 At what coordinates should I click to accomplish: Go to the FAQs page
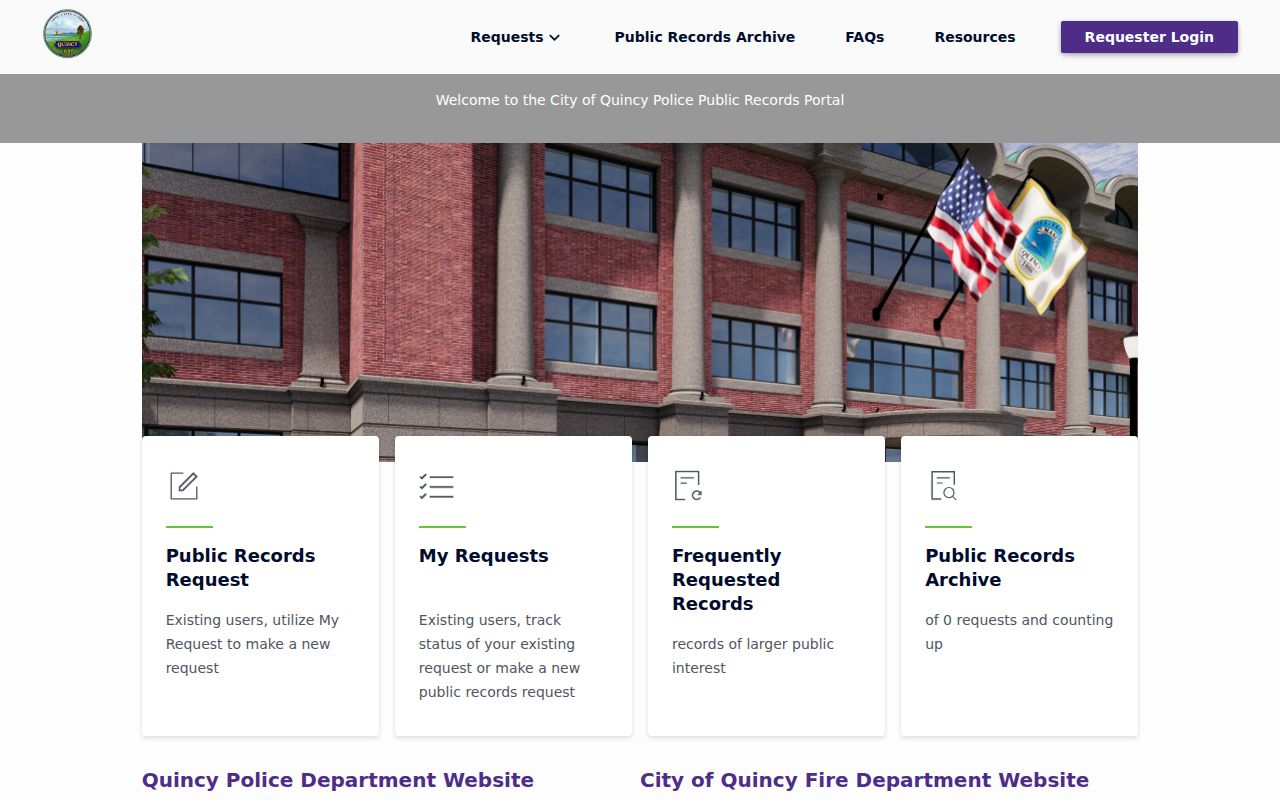click(865, 37)
